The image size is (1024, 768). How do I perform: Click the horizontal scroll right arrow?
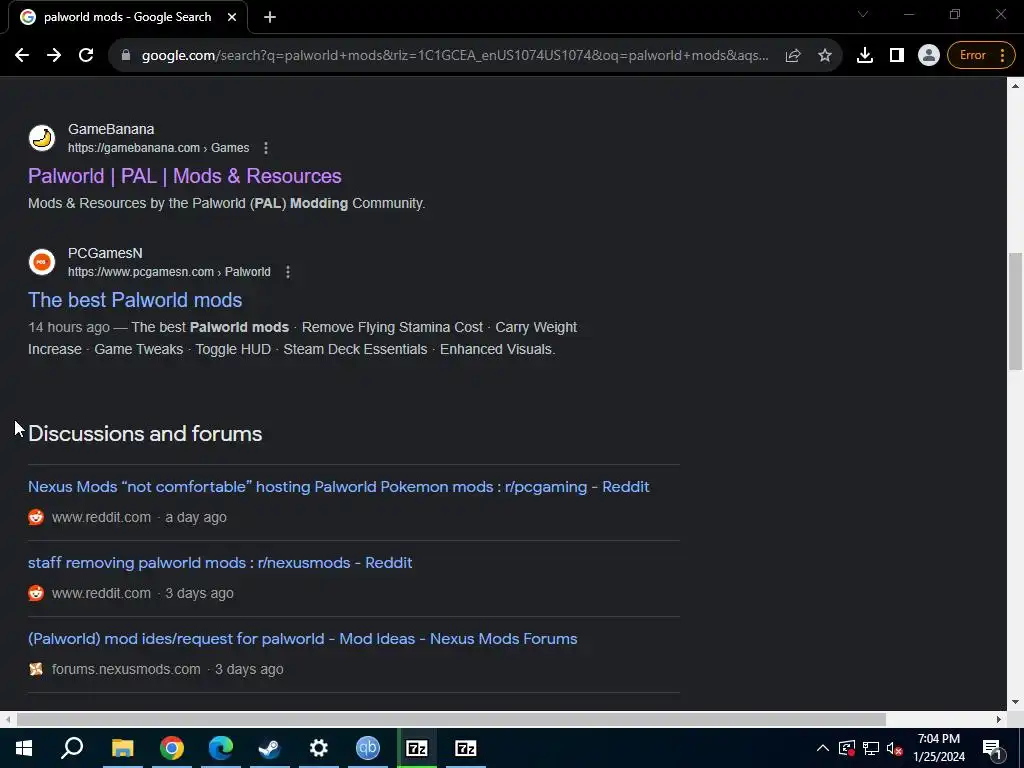click(999, 720)
